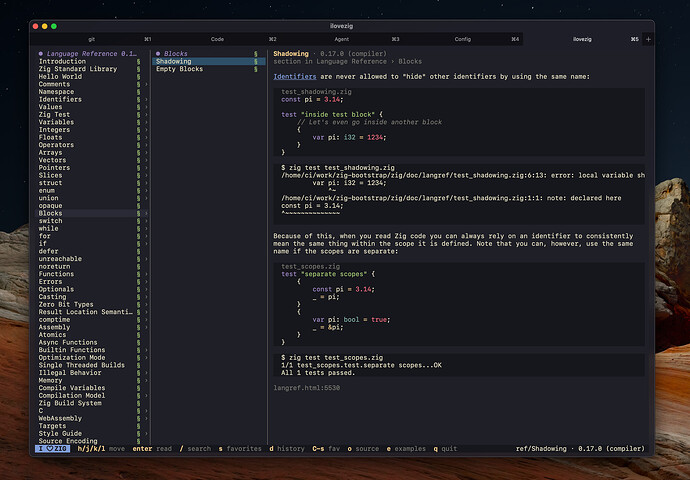Viewport: 690px width, 480px height.
Task: Expand the Zig Test entry chevron
Action: point(146,115)
